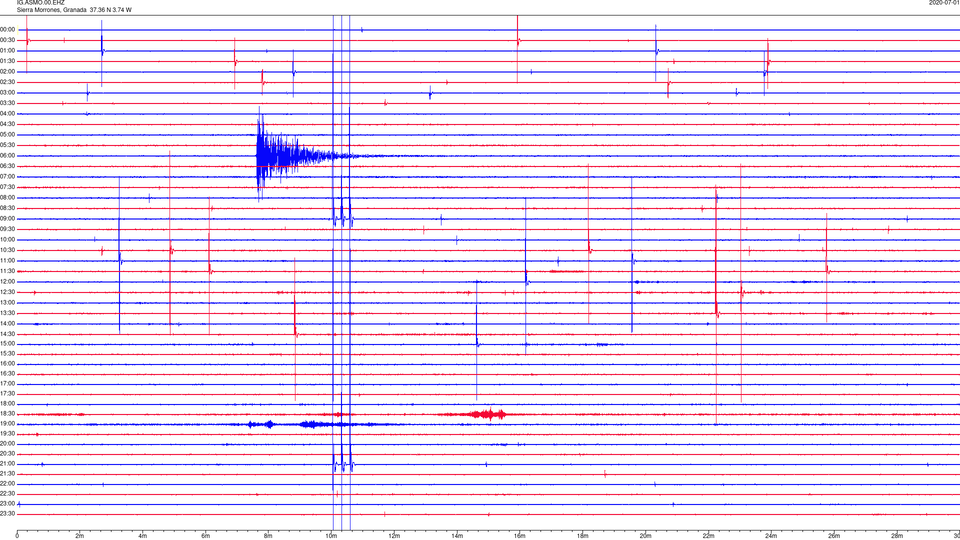Click the 07:00 time label
This screenshot has height=540, width=960.
[8, 176]
